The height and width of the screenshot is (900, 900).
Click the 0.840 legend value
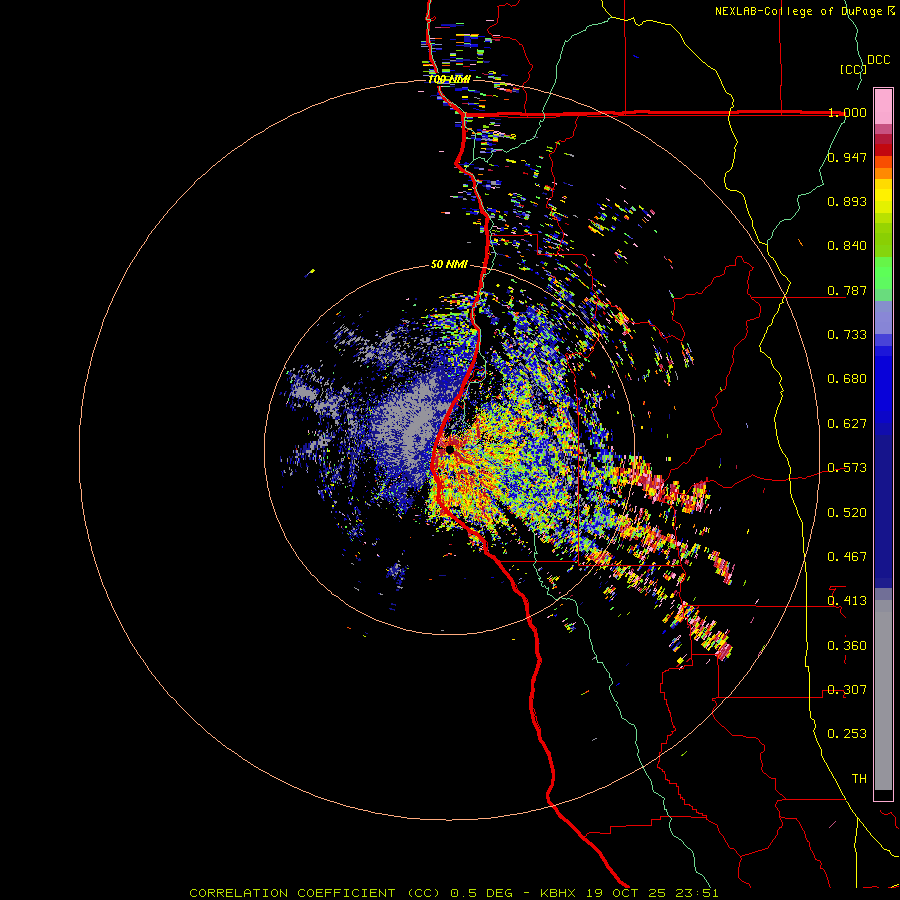847,246
